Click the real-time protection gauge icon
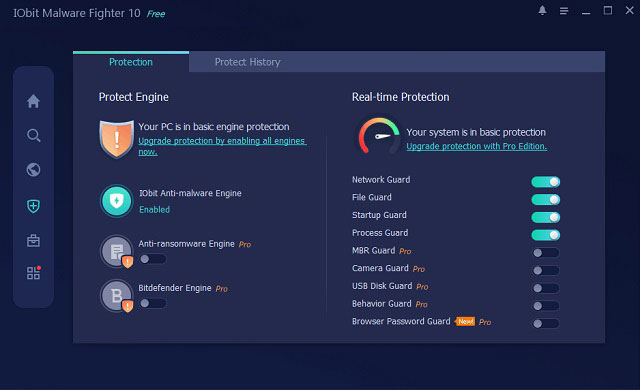This screenshot has height=390, width=640. [x=379, y=136]
